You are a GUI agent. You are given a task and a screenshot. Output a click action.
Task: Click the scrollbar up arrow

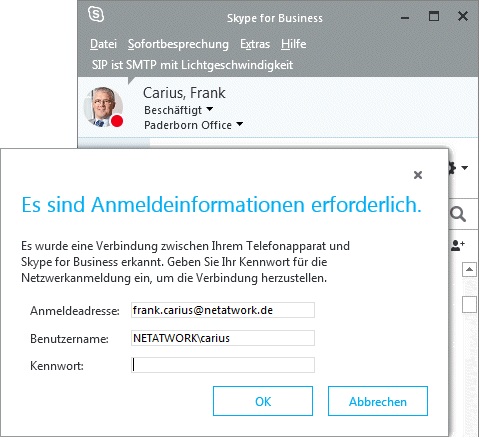469,269
